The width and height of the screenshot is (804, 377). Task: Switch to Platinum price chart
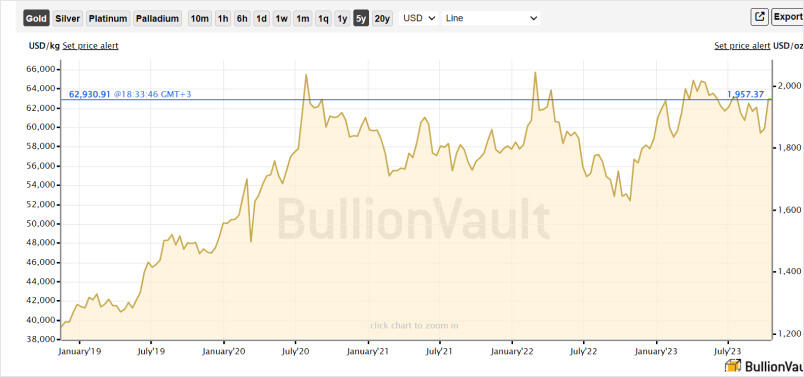107,18
